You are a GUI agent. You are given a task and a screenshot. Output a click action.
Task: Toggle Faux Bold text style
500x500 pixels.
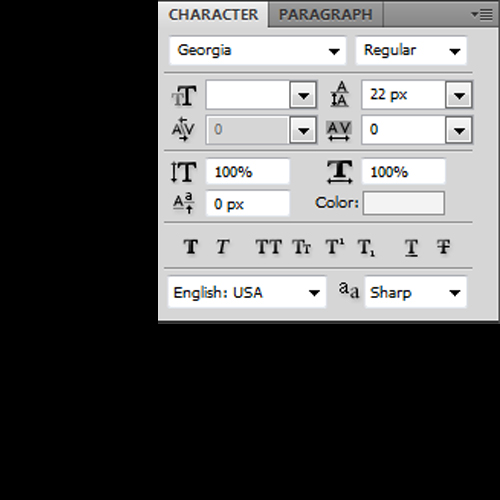191,247
